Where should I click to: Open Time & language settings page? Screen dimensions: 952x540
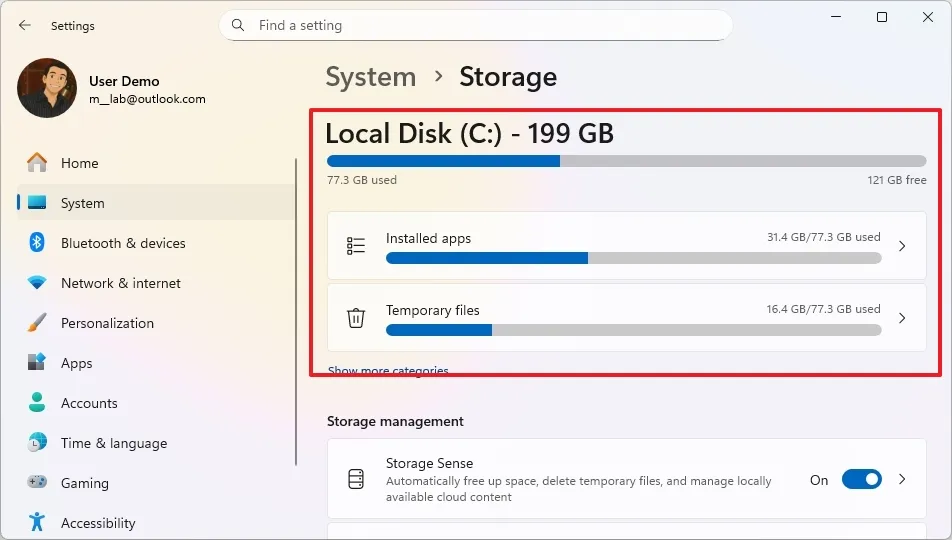point(156,443)
